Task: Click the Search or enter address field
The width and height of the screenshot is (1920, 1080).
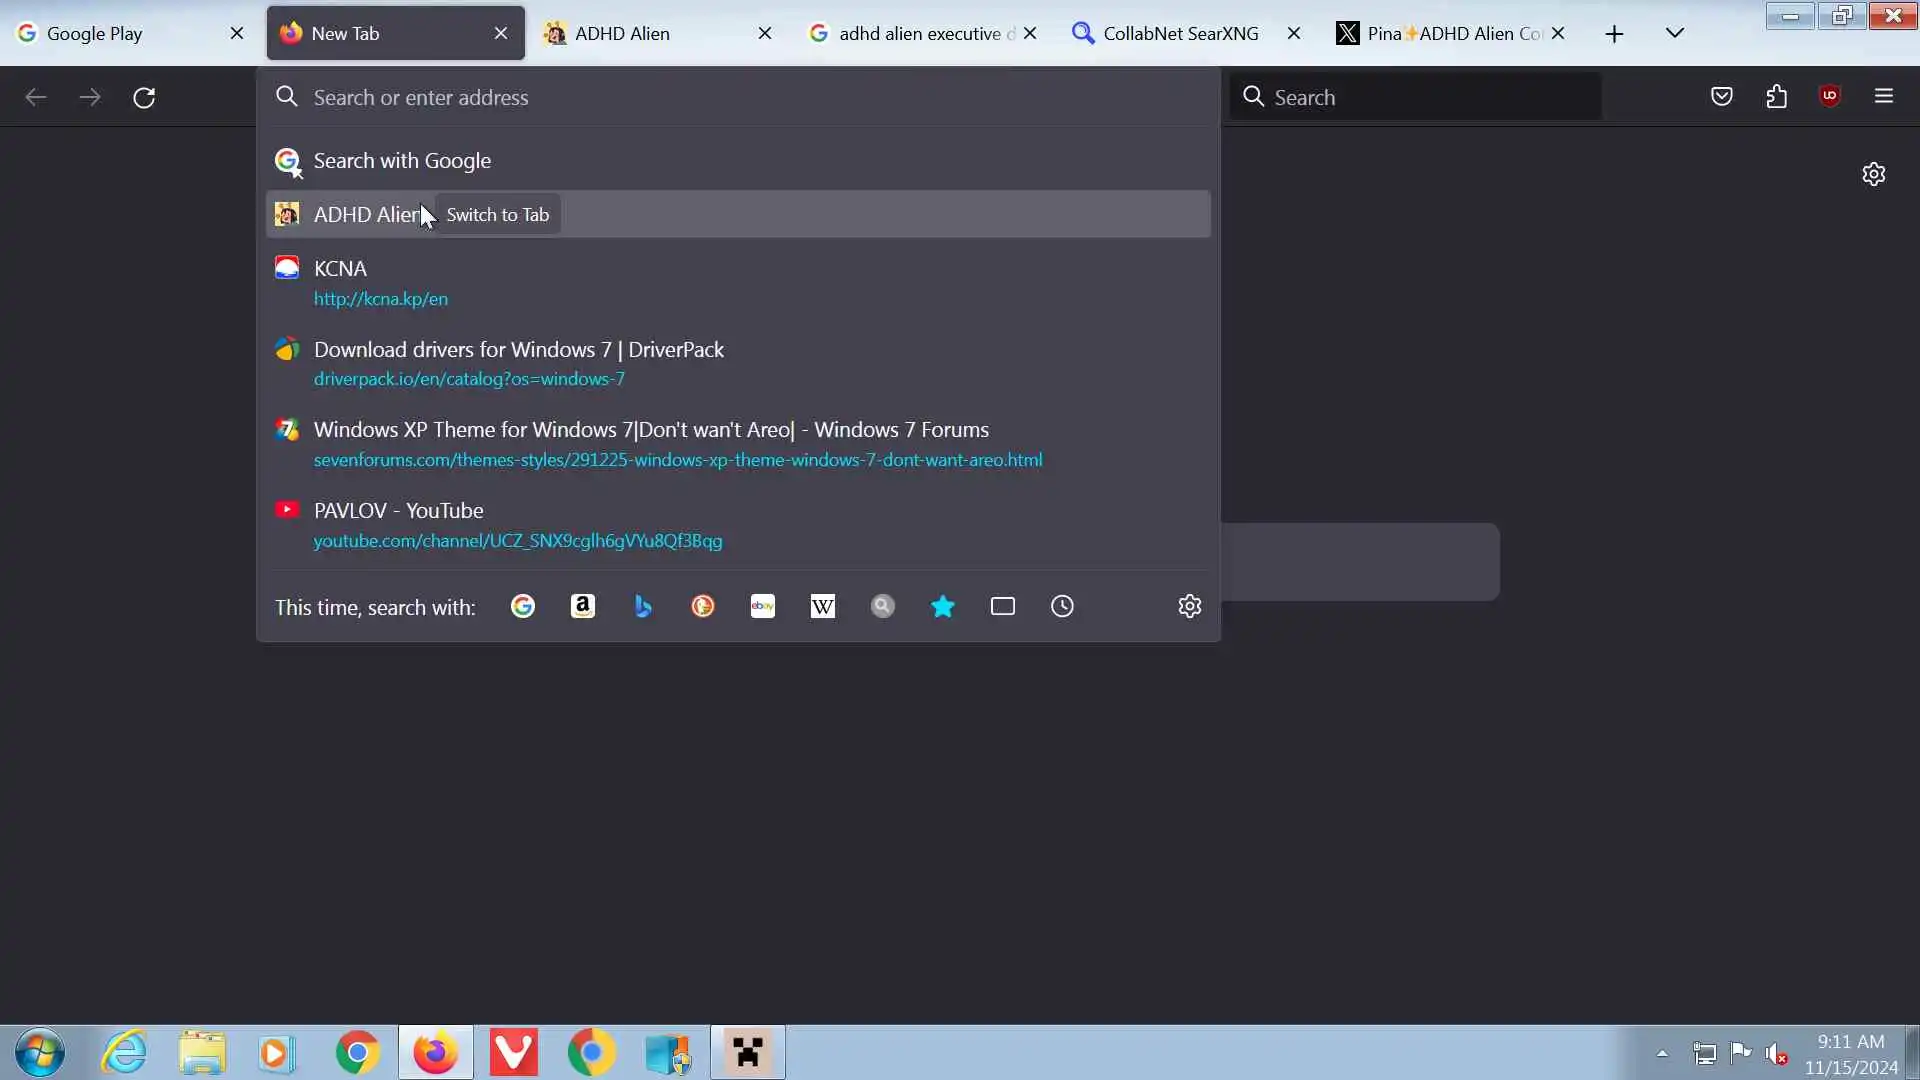Action: coord(740,97)
